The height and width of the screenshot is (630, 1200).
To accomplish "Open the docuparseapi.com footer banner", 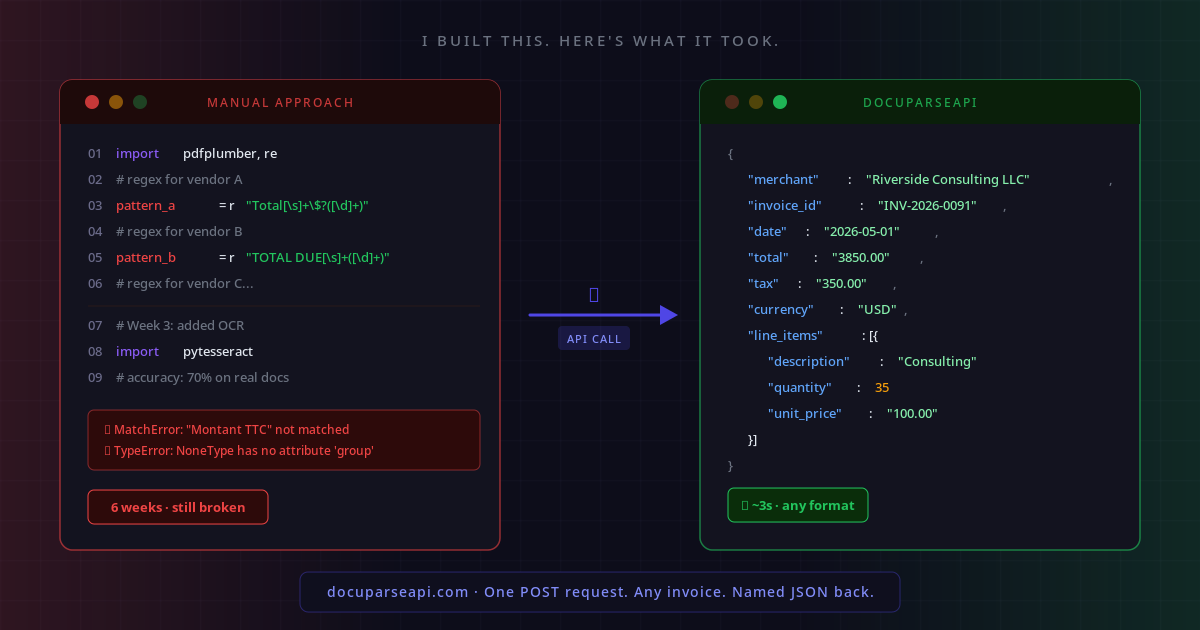I will point(600,592).
